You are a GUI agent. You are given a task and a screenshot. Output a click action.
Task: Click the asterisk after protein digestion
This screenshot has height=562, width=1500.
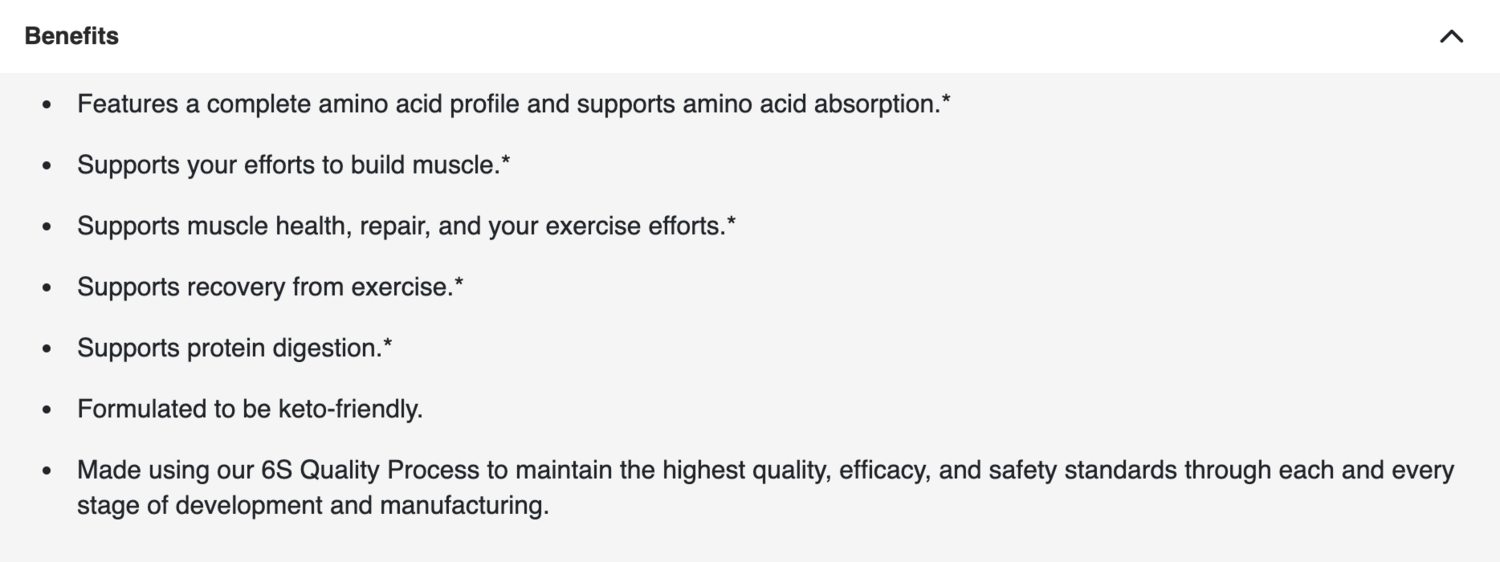[x=388, y=345]
